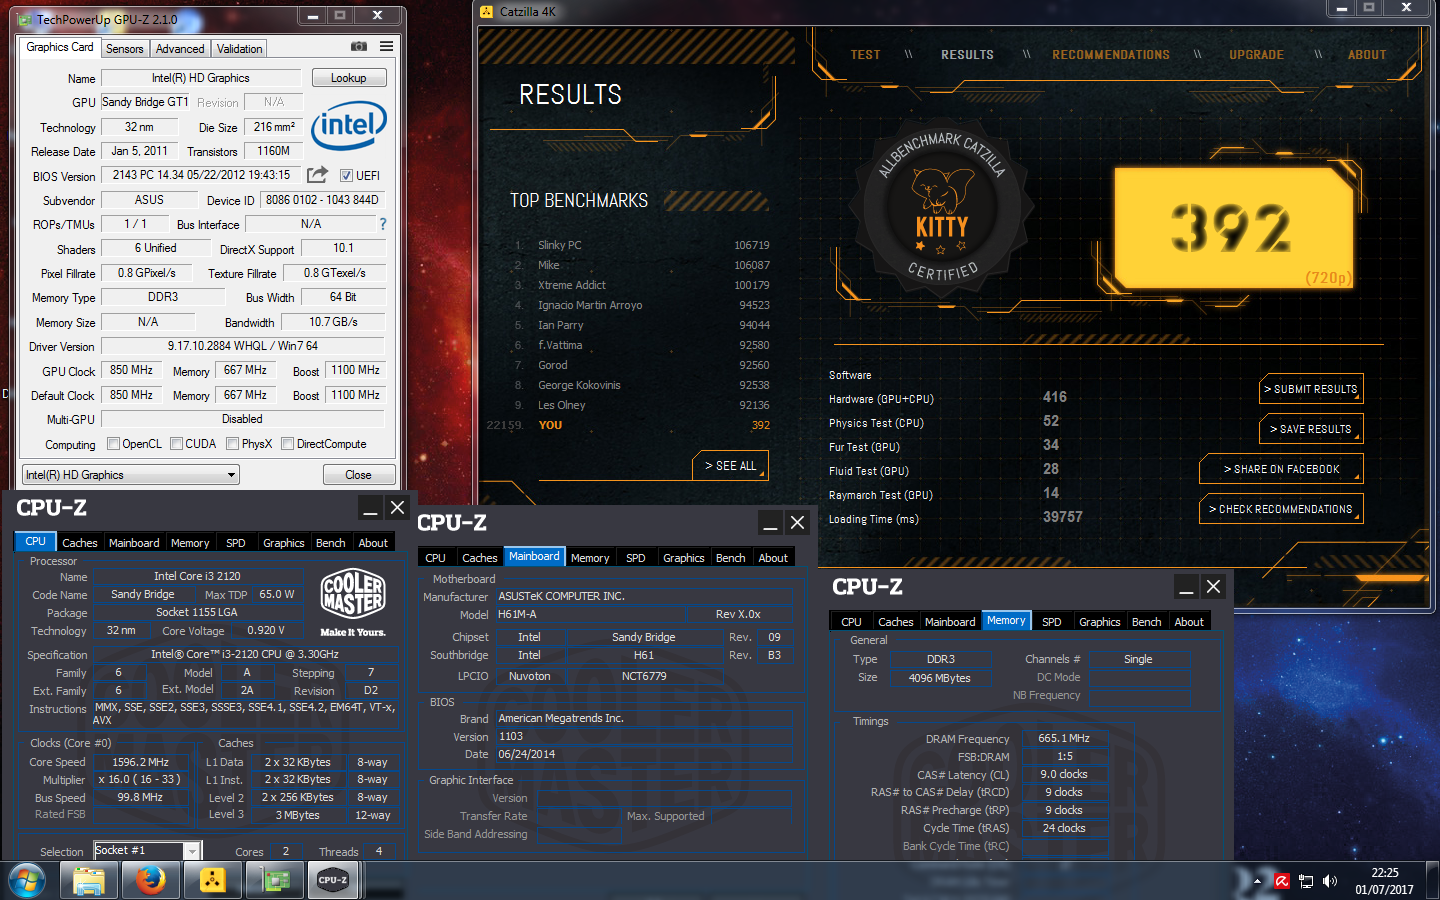The image size is (1440, 900).
Task: Take a GPU-Z screenshot with the camera icon
Action: (x=359, y=47)
